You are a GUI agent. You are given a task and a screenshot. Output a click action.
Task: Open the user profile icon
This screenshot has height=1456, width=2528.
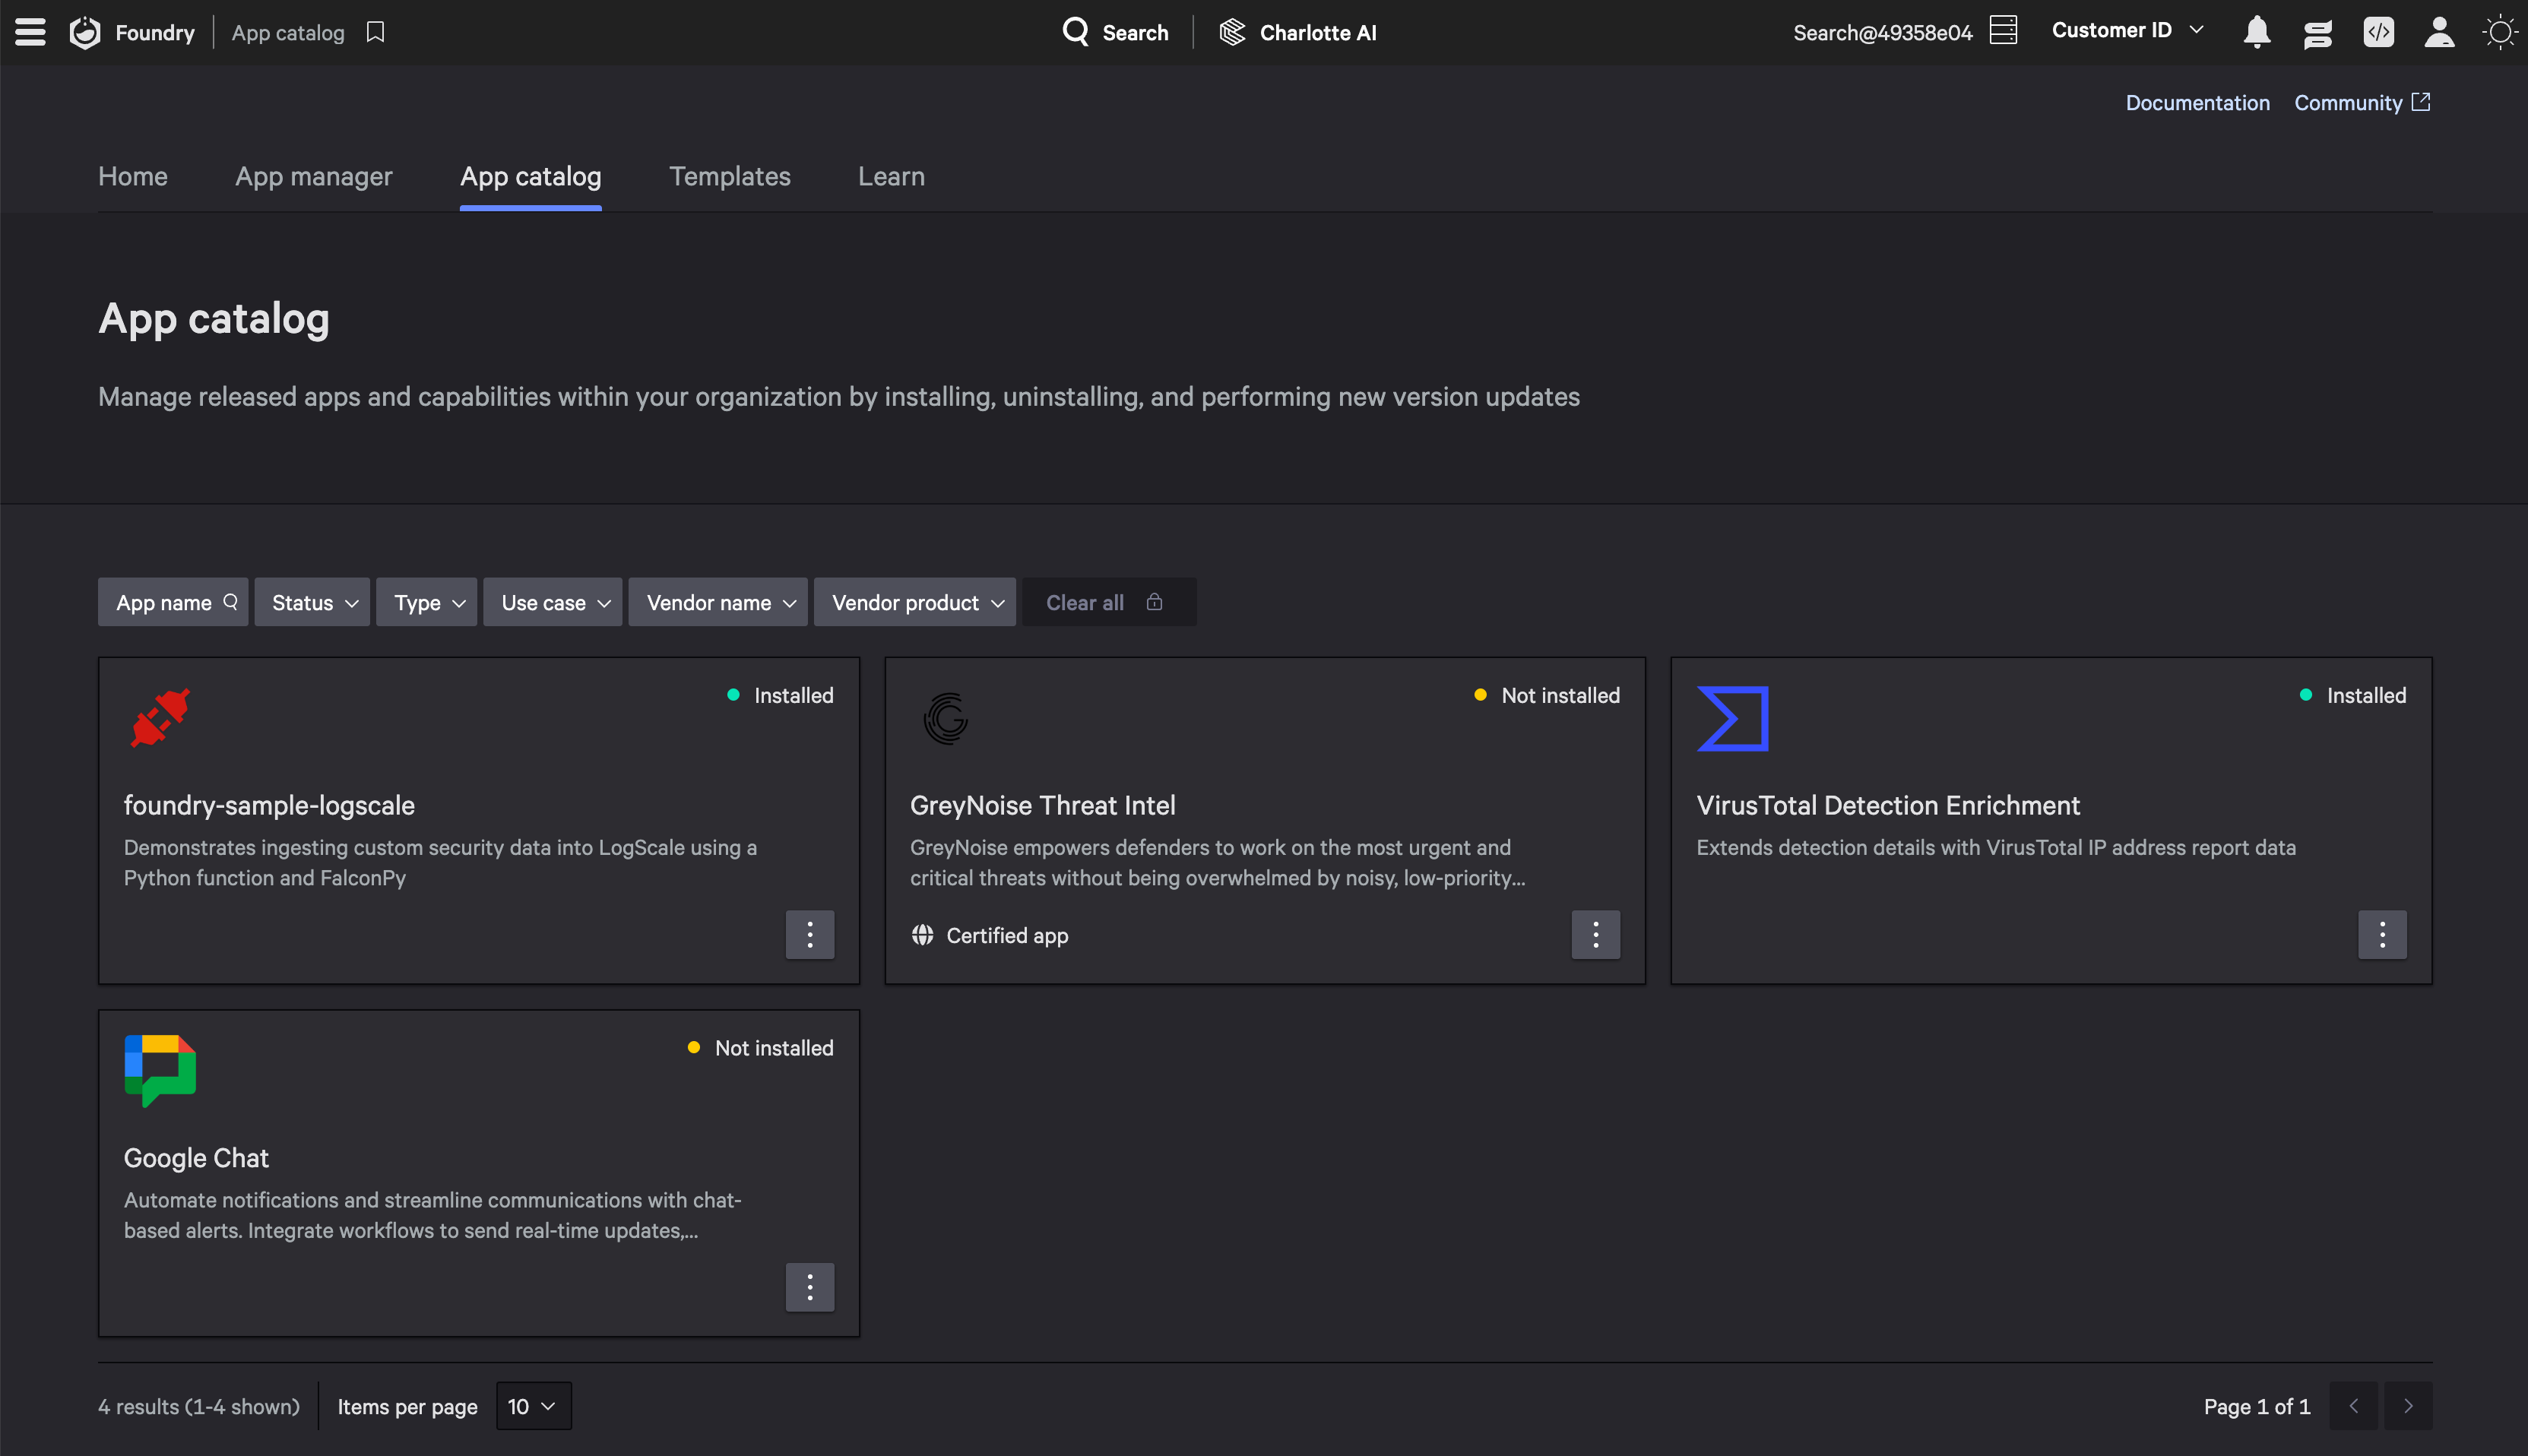(x=2439, y=32)
